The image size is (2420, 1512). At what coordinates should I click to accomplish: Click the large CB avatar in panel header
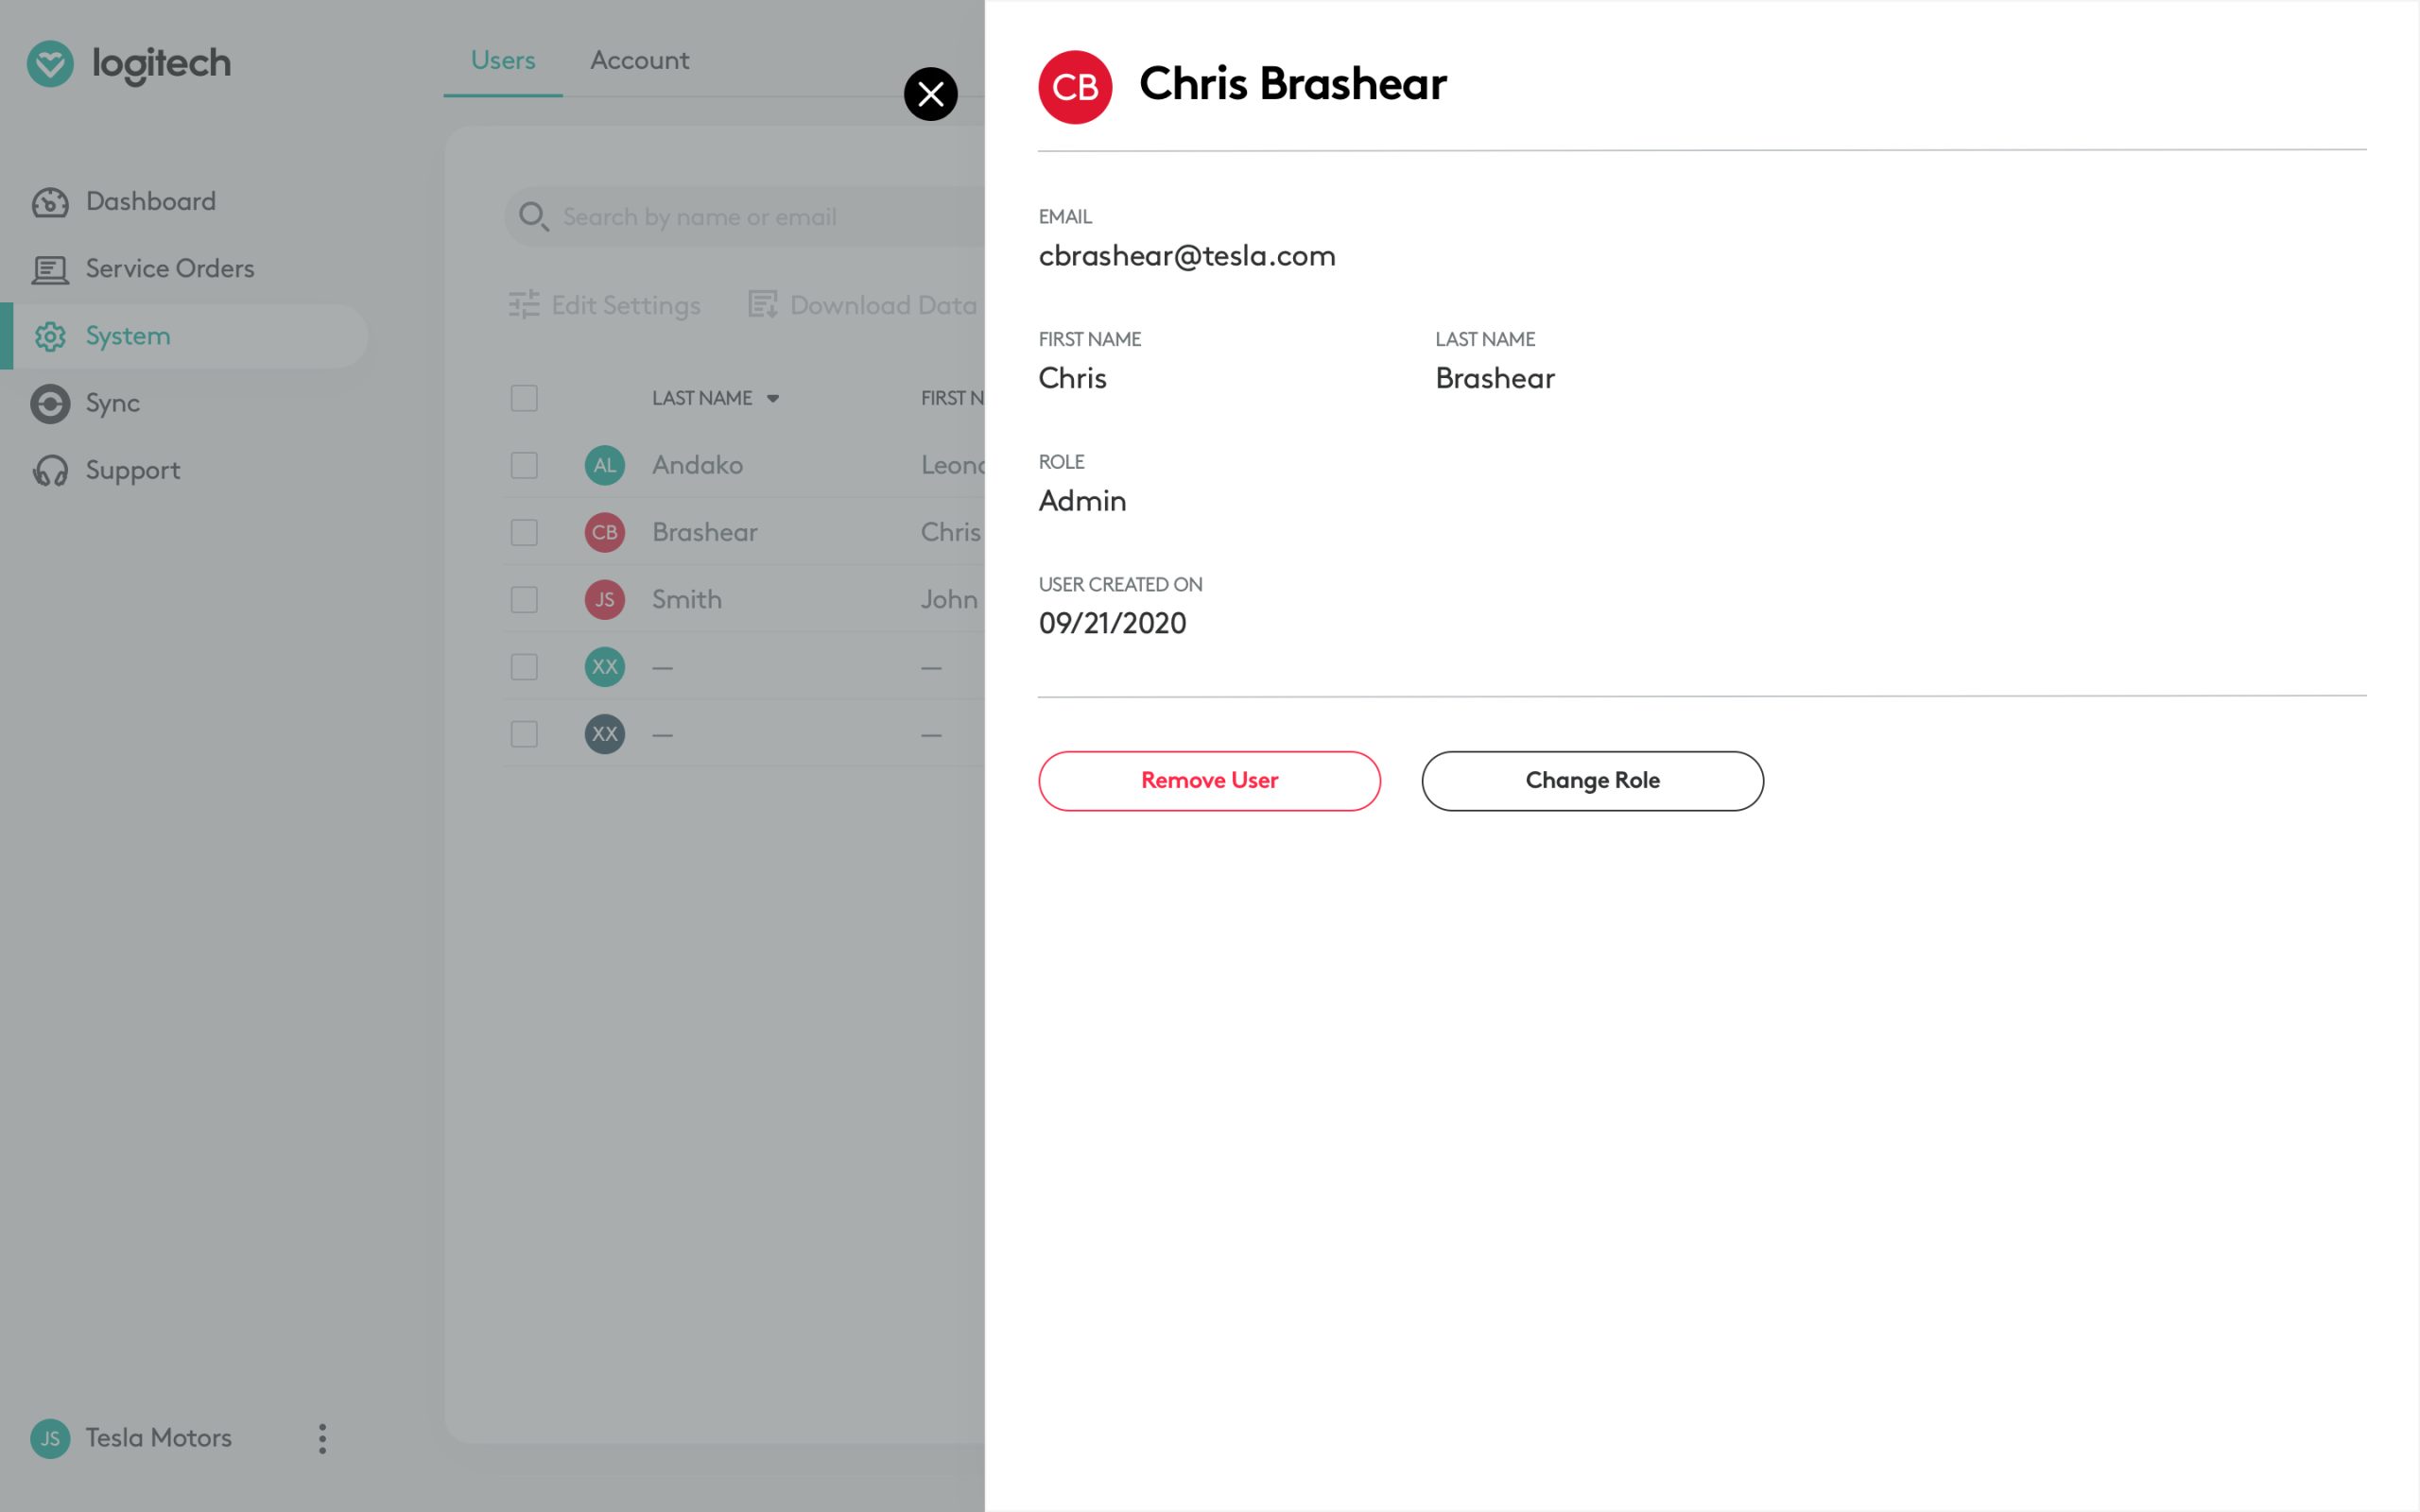[x=1075, y=87]
